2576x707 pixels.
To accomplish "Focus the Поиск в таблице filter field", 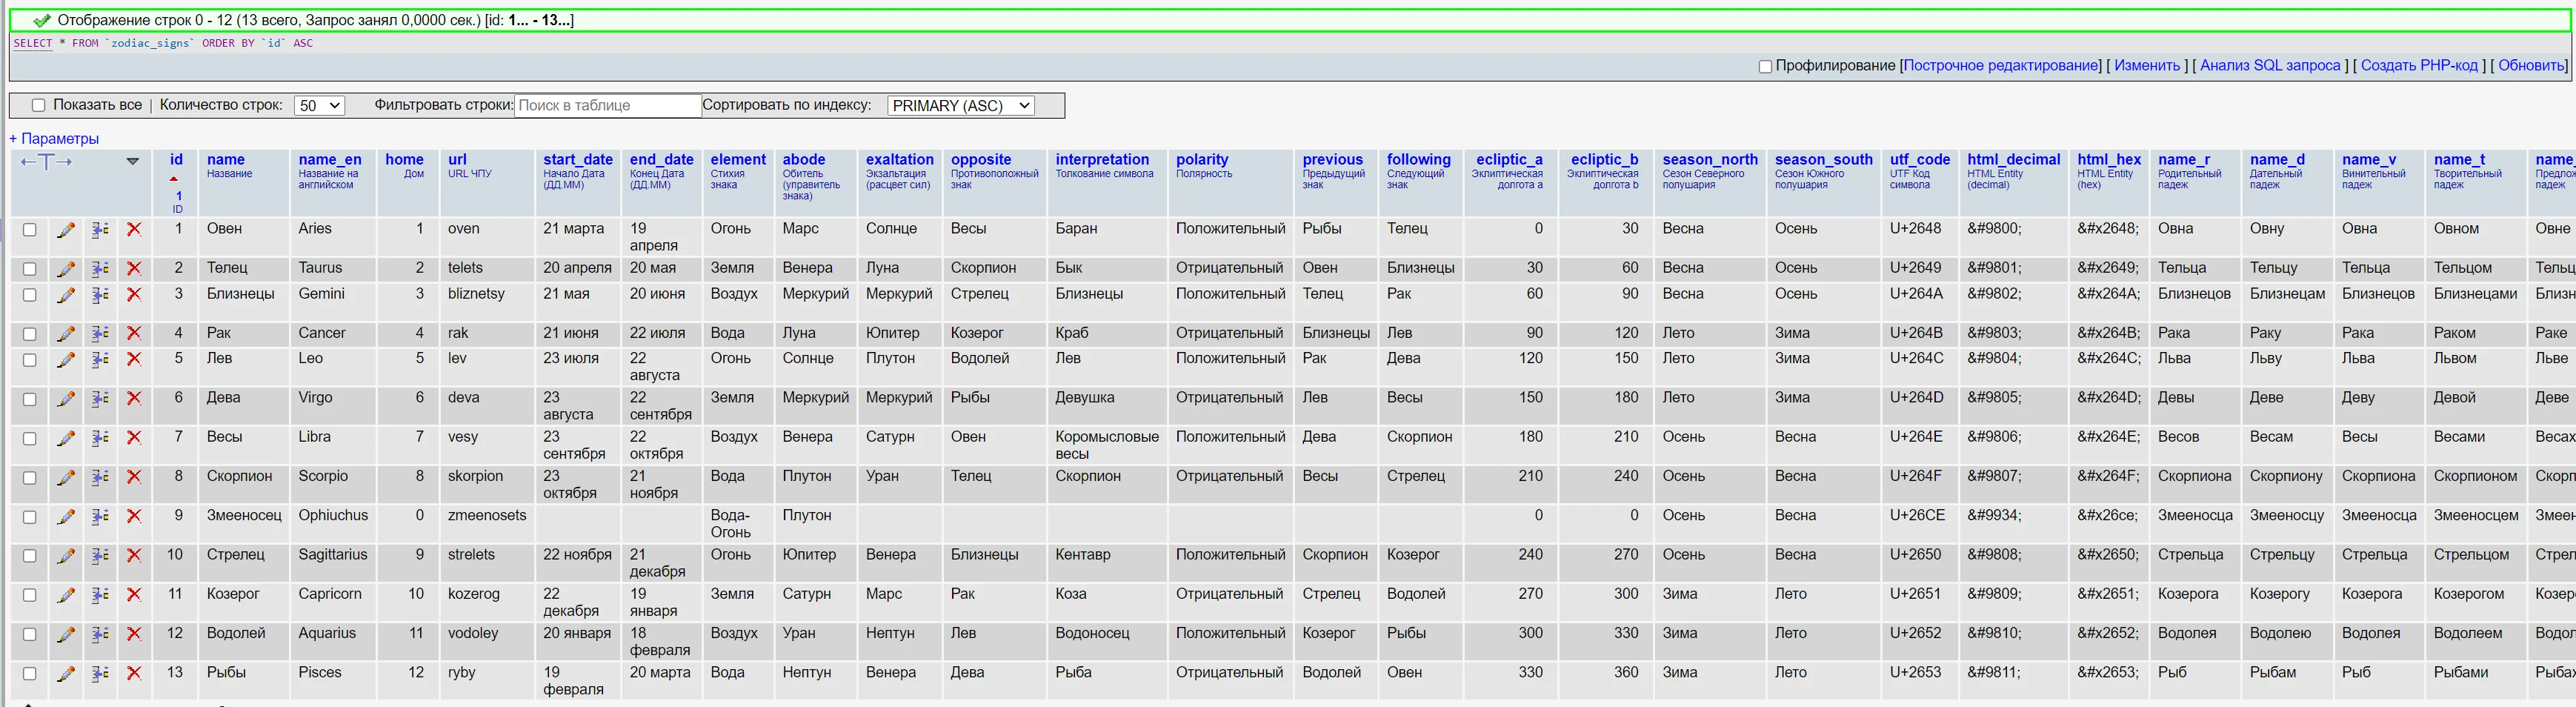I will 608,105.
